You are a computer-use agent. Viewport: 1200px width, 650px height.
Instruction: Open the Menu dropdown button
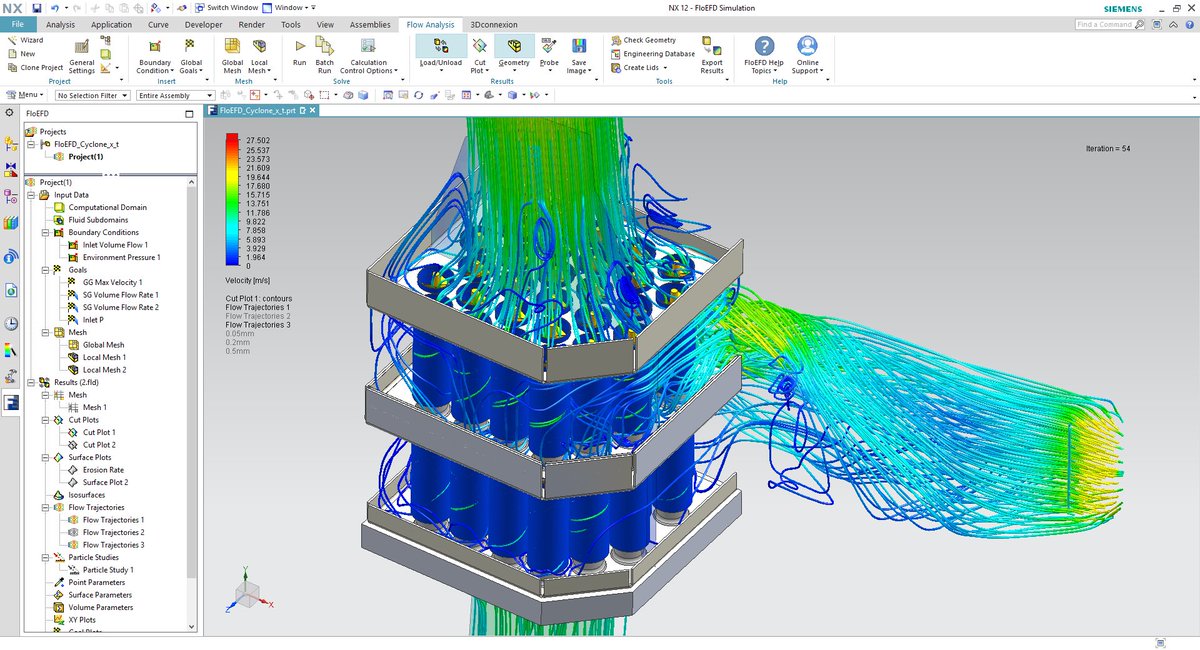[25, 95]
